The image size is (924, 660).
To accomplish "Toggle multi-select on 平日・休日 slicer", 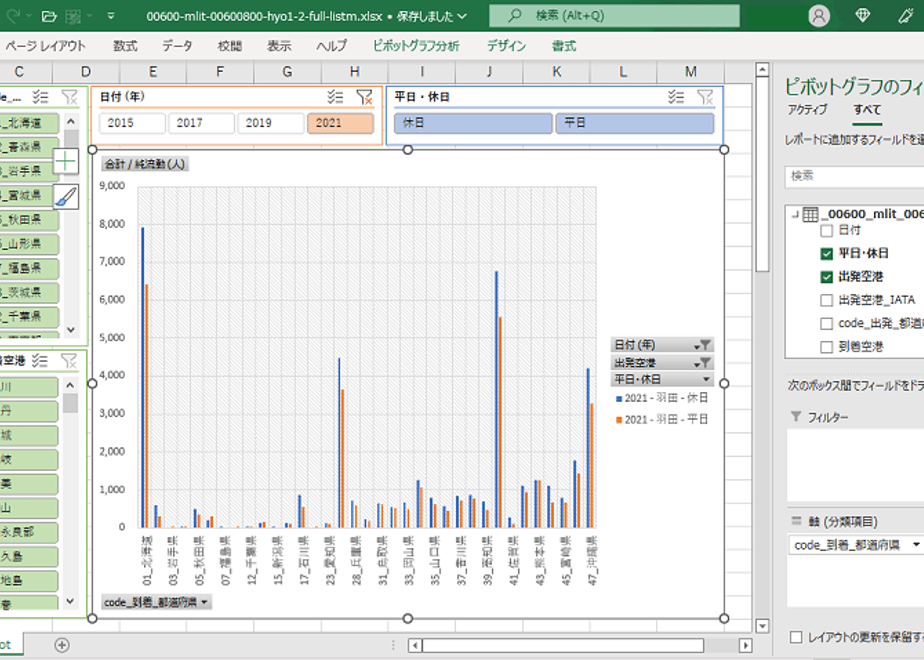I will [676, 97].
